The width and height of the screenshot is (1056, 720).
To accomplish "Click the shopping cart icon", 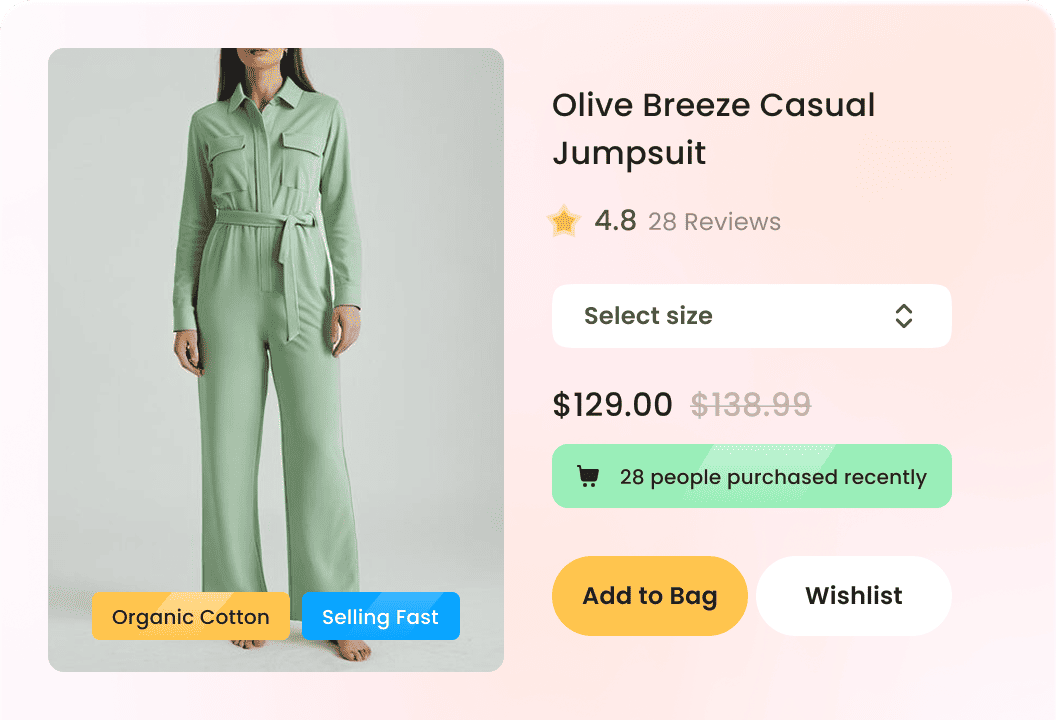I will (588, 477).
